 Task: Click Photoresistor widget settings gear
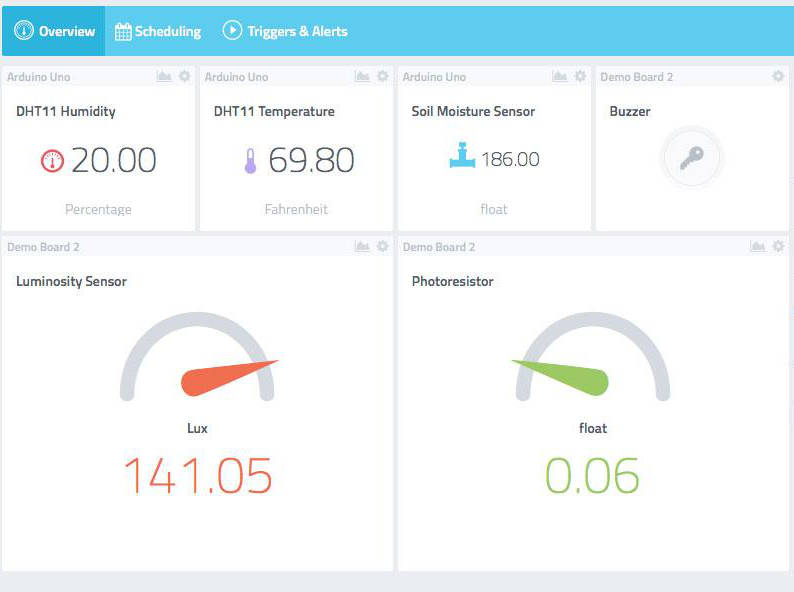(778, 247)
